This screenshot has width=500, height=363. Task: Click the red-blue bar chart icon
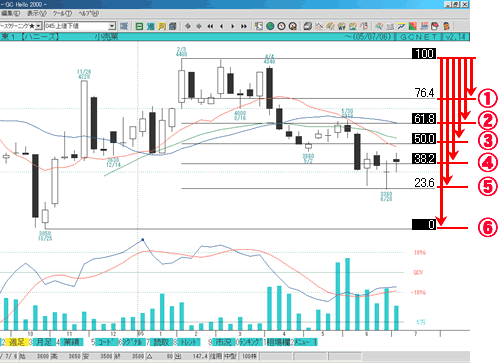(x=424, y=26)
